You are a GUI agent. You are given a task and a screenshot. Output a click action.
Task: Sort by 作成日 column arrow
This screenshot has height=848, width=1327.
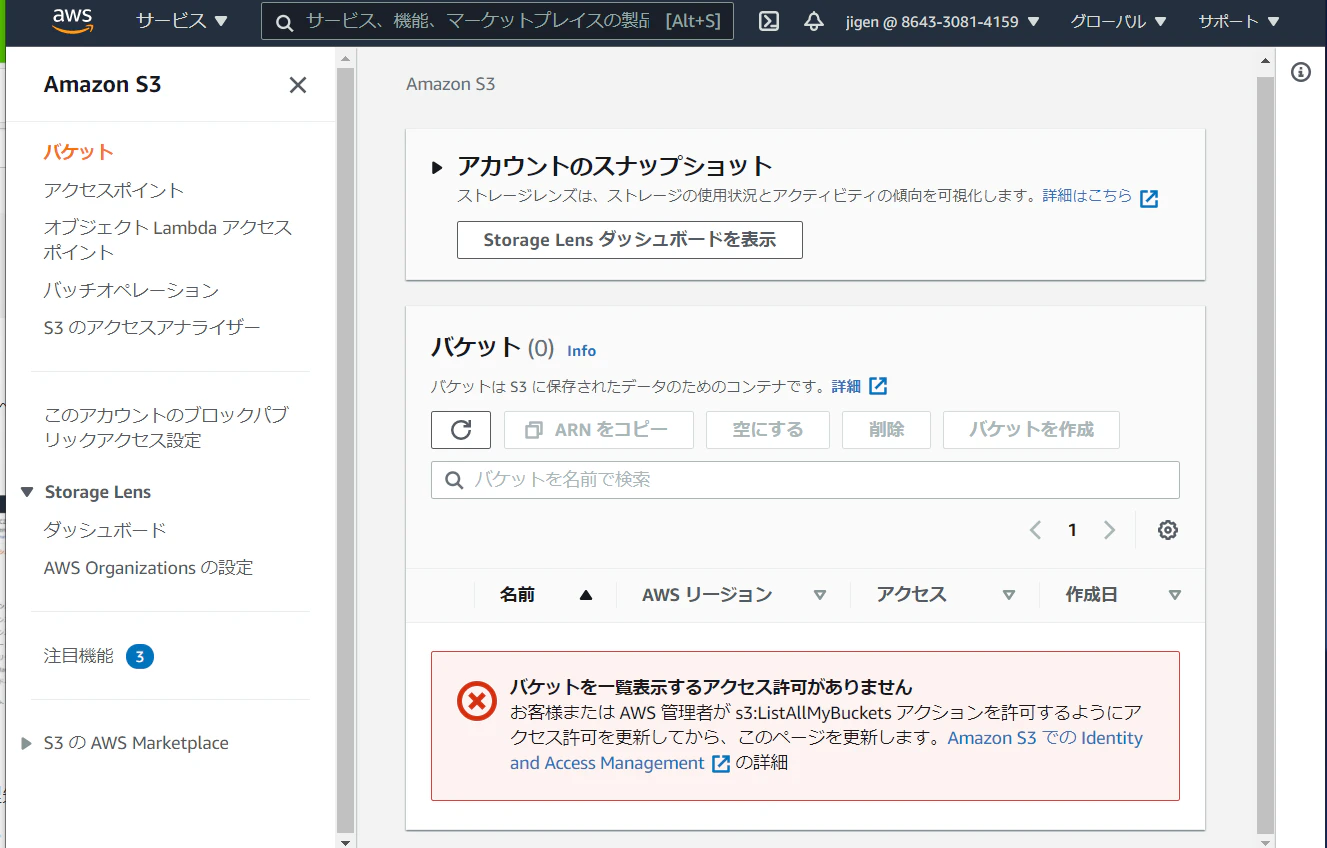point(1175,595)
